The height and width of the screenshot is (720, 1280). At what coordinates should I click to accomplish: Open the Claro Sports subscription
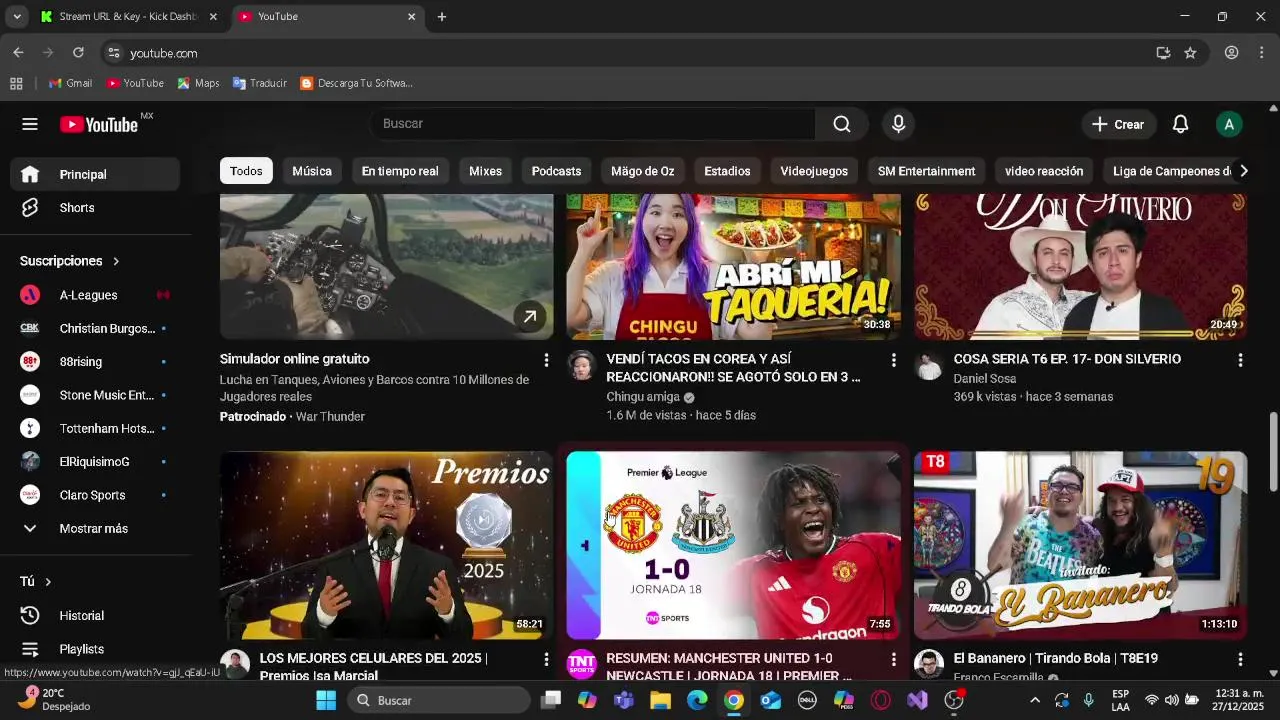(95, 495)
